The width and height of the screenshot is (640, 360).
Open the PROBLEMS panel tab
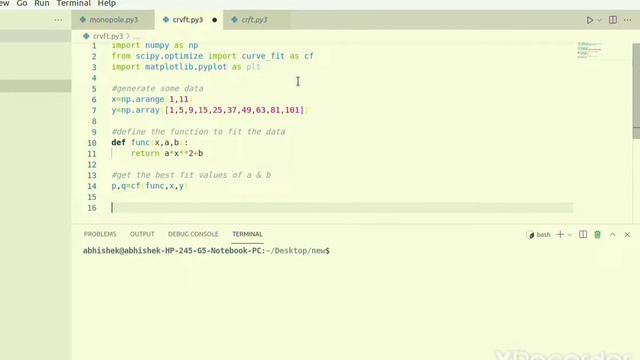coord(100,234)
